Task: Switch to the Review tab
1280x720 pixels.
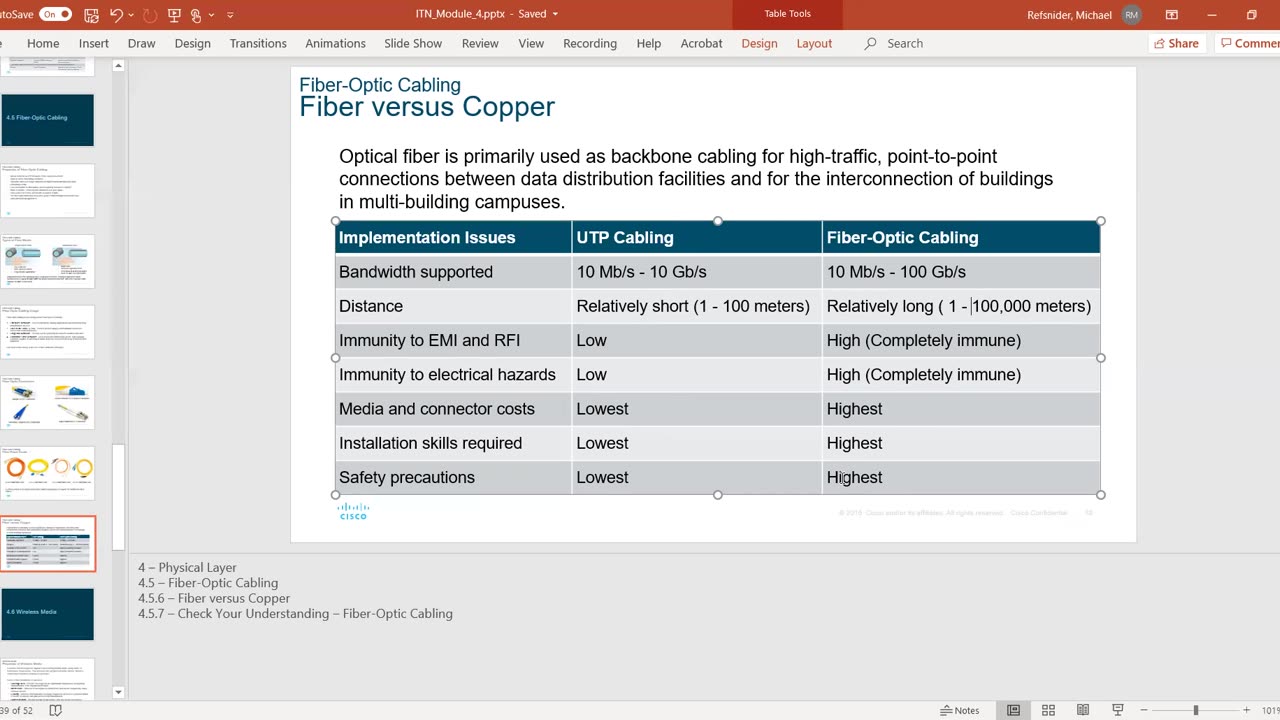Action: point(480,43)
